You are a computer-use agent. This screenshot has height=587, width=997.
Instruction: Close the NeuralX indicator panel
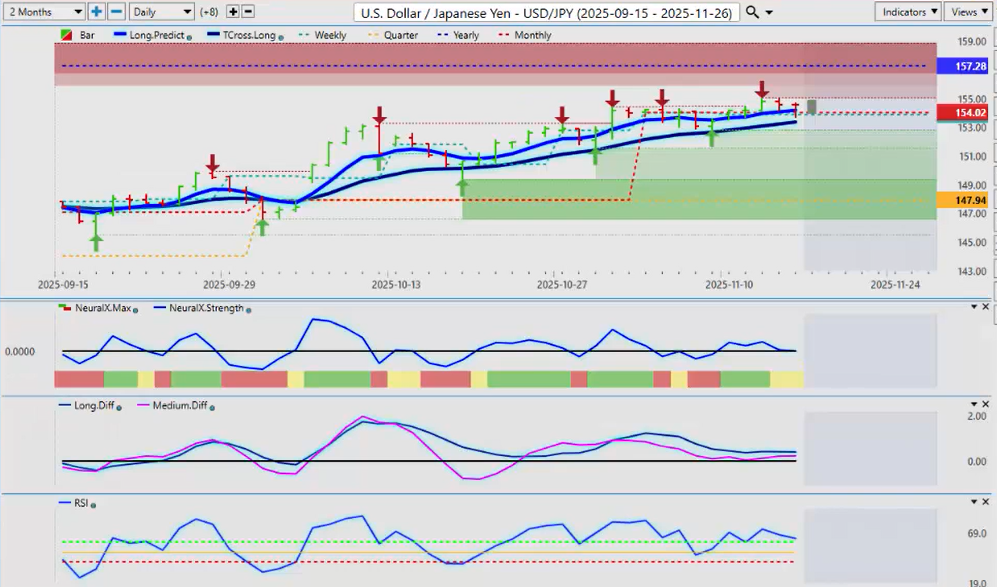(988, 306)
